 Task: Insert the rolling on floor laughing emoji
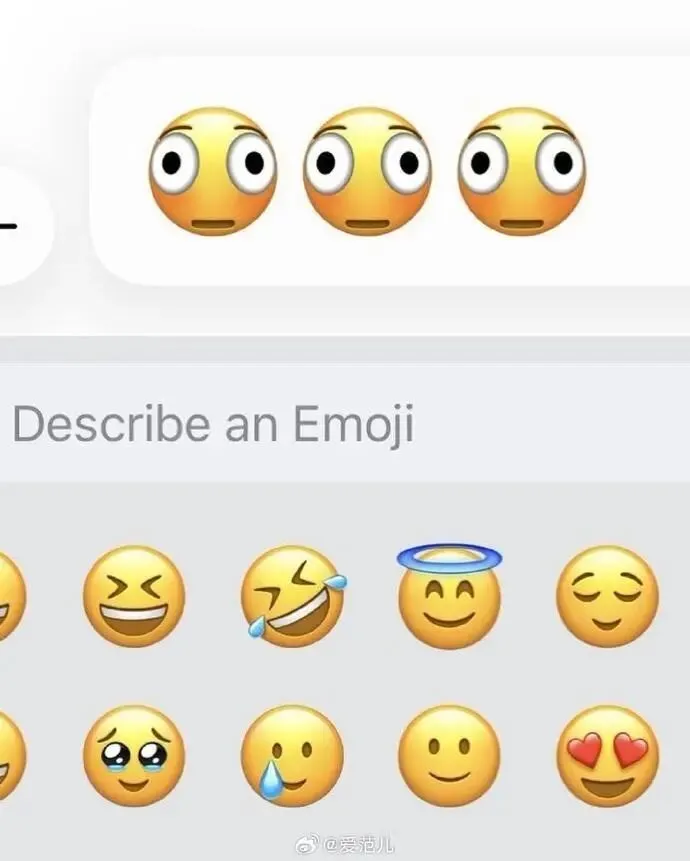coord(293,596)
